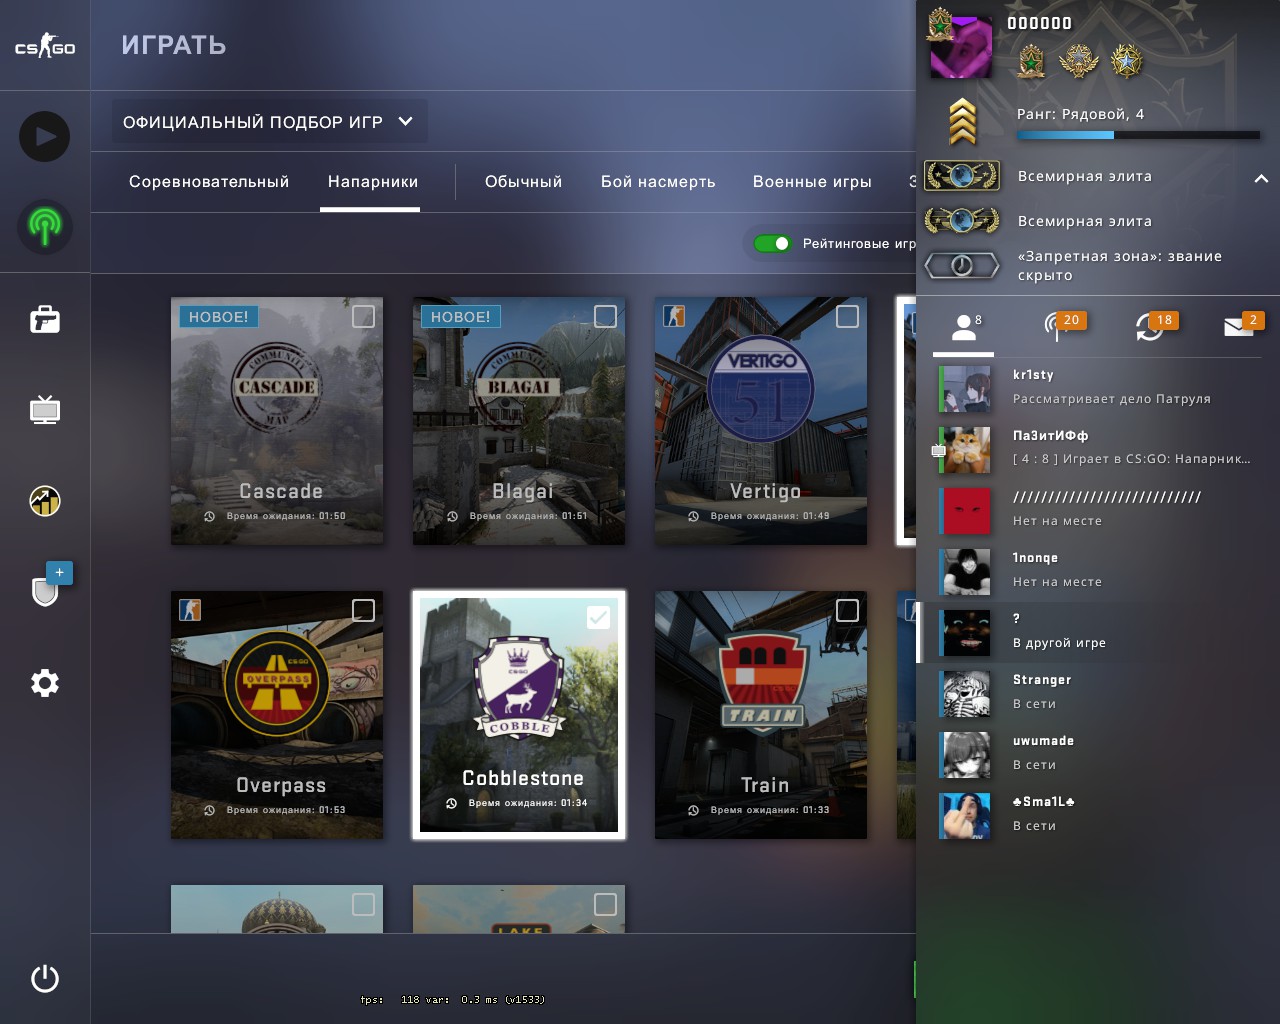Click the red avatar with slashes name
This screenshot has width=1280, height=1024.
tap(966, 511)
